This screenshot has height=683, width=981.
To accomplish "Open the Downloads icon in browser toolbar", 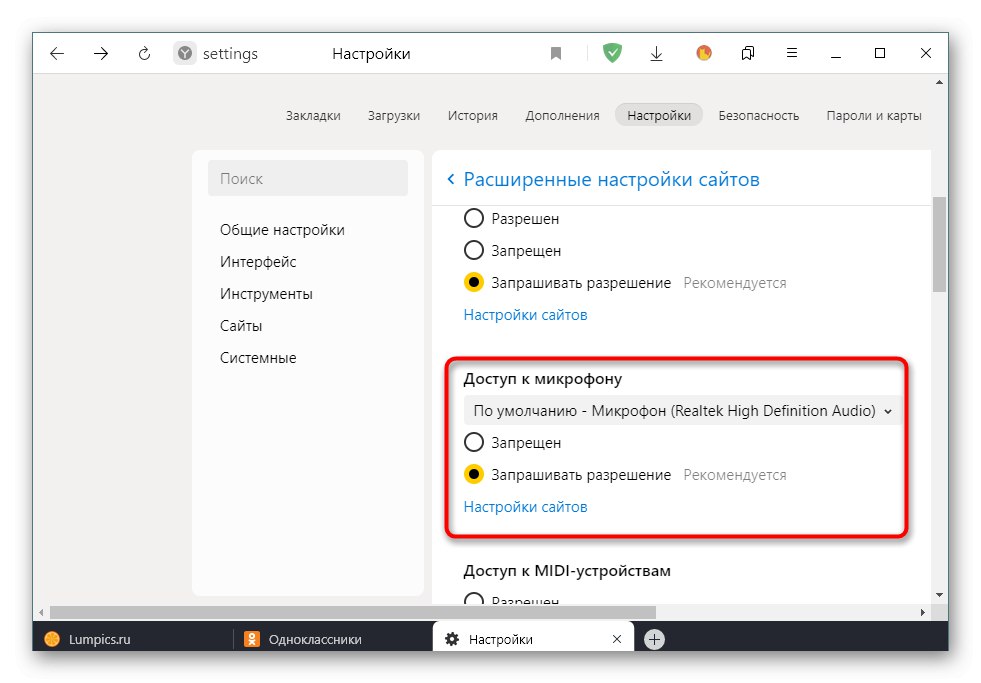I will point(656,53).
